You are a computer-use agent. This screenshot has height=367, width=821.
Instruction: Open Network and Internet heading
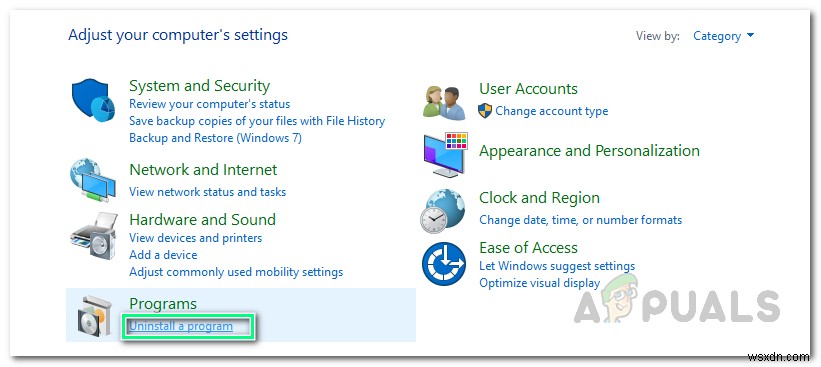[x=203, y=169]
